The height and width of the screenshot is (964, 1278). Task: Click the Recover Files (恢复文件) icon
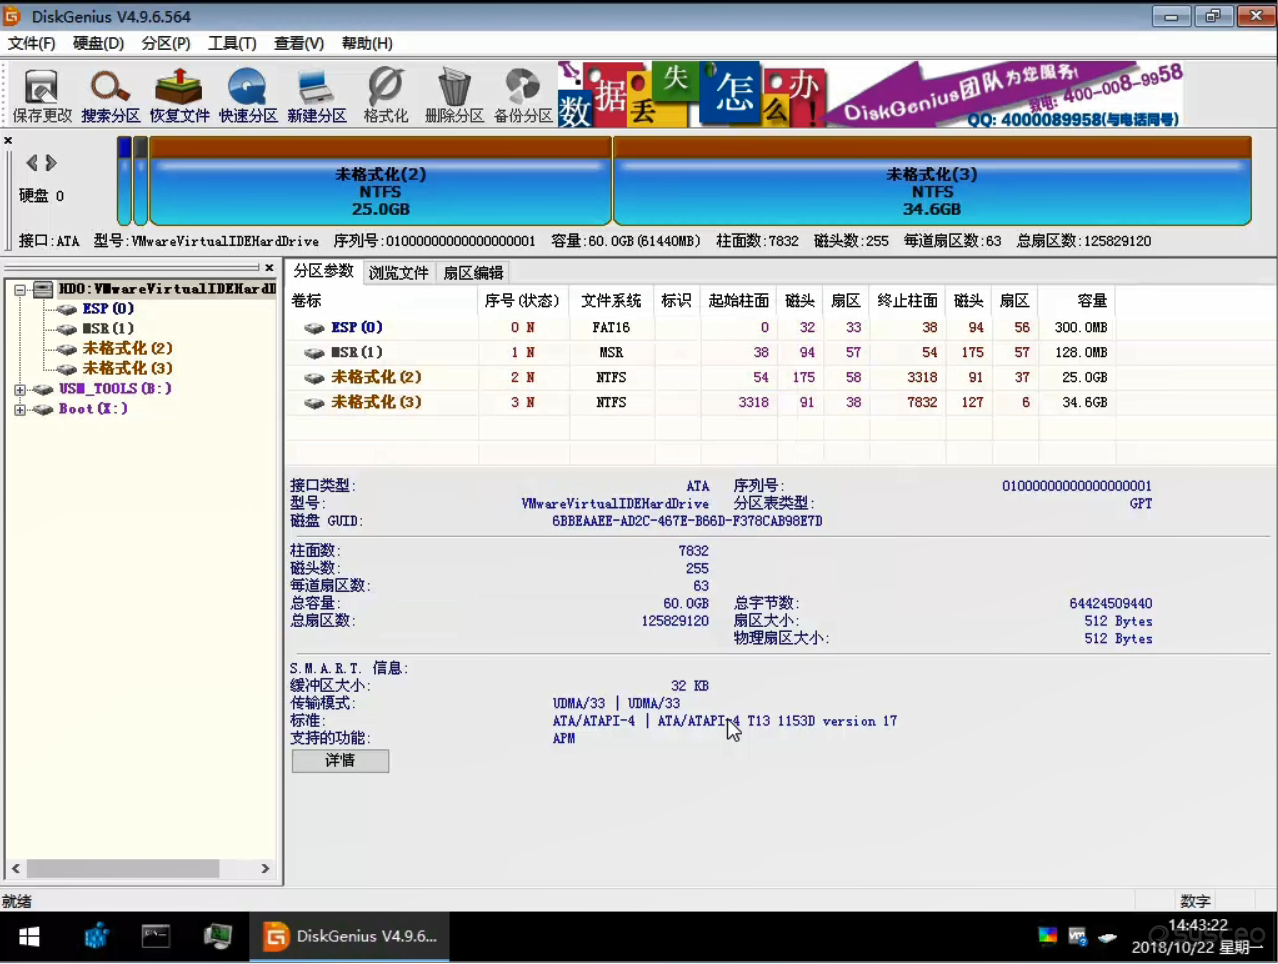click(179, 95)
